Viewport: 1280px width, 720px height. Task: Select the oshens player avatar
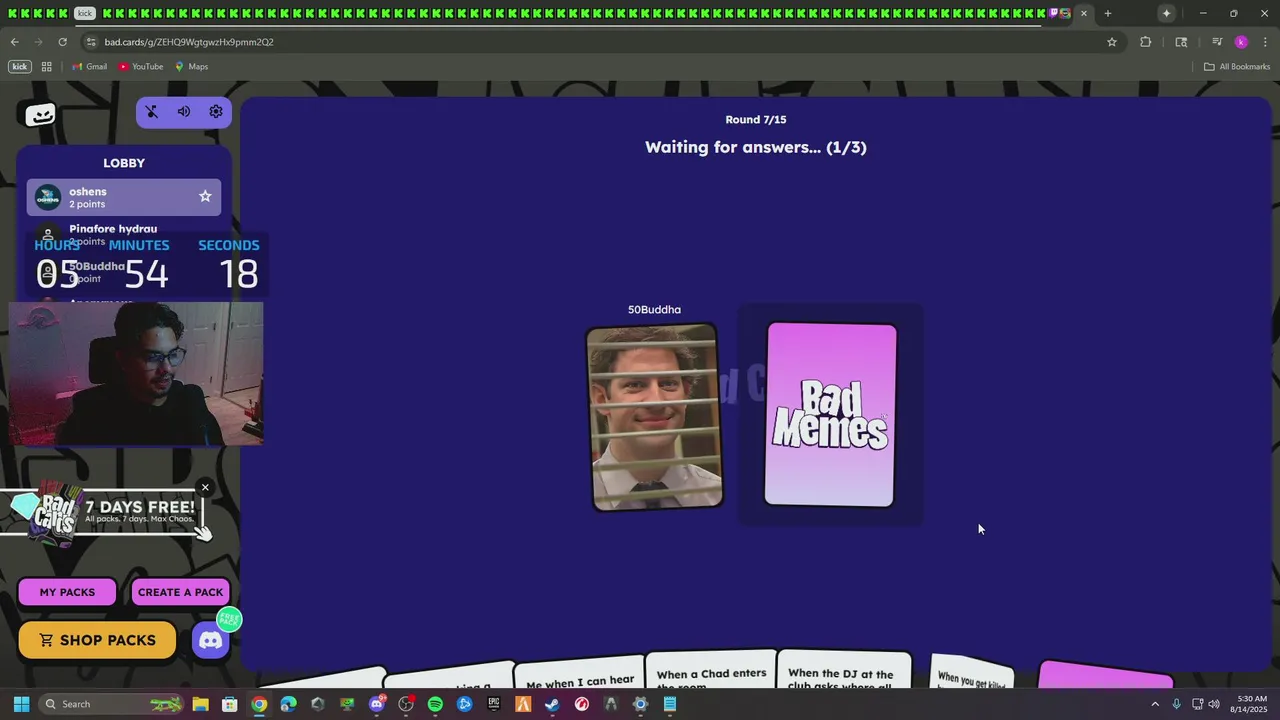pos(48,197)
